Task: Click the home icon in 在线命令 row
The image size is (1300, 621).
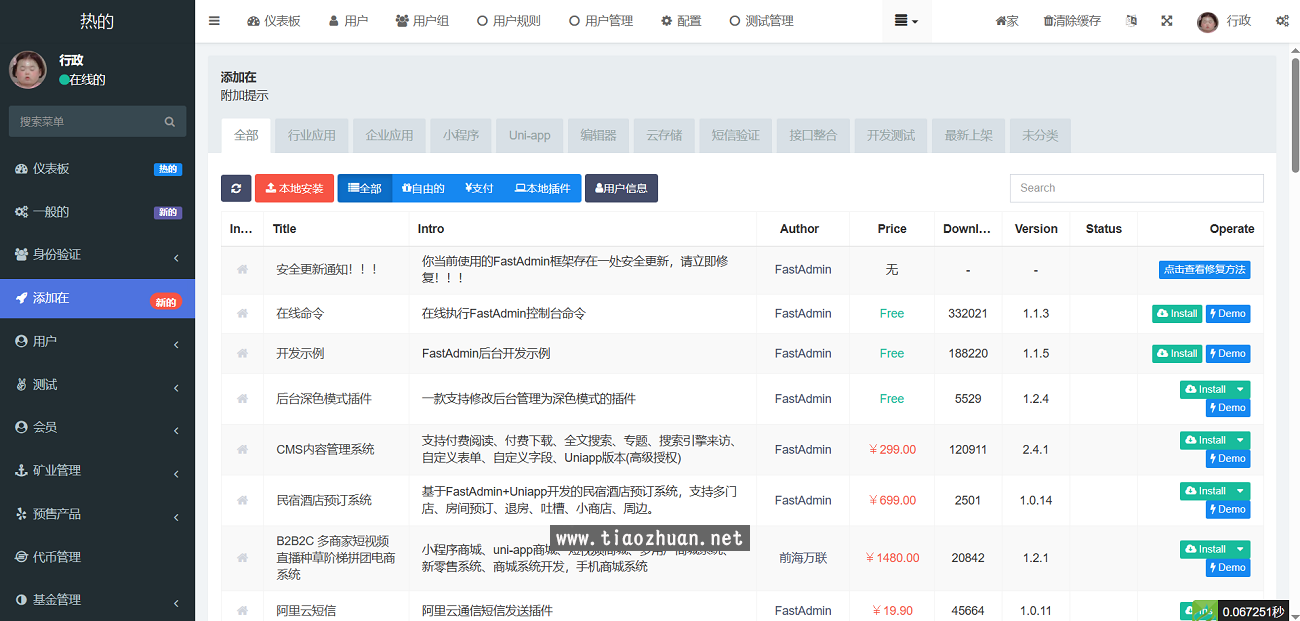Action: click(242, 314)
